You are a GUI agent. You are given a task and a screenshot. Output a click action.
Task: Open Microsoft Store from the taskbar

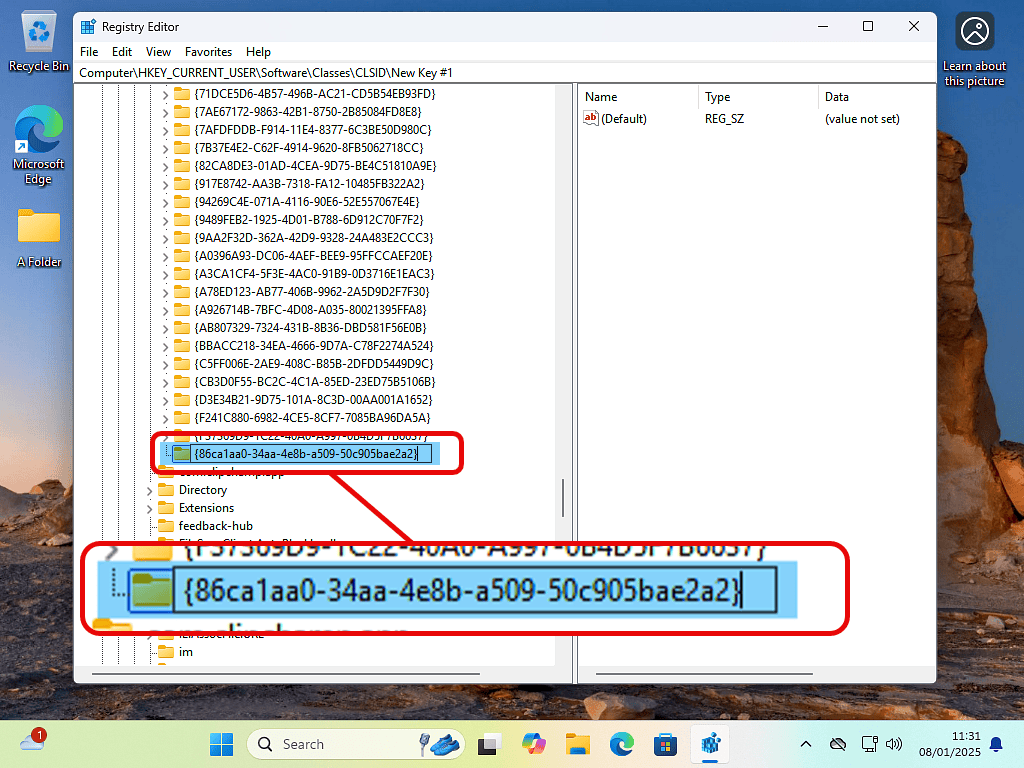click(666, 744)
